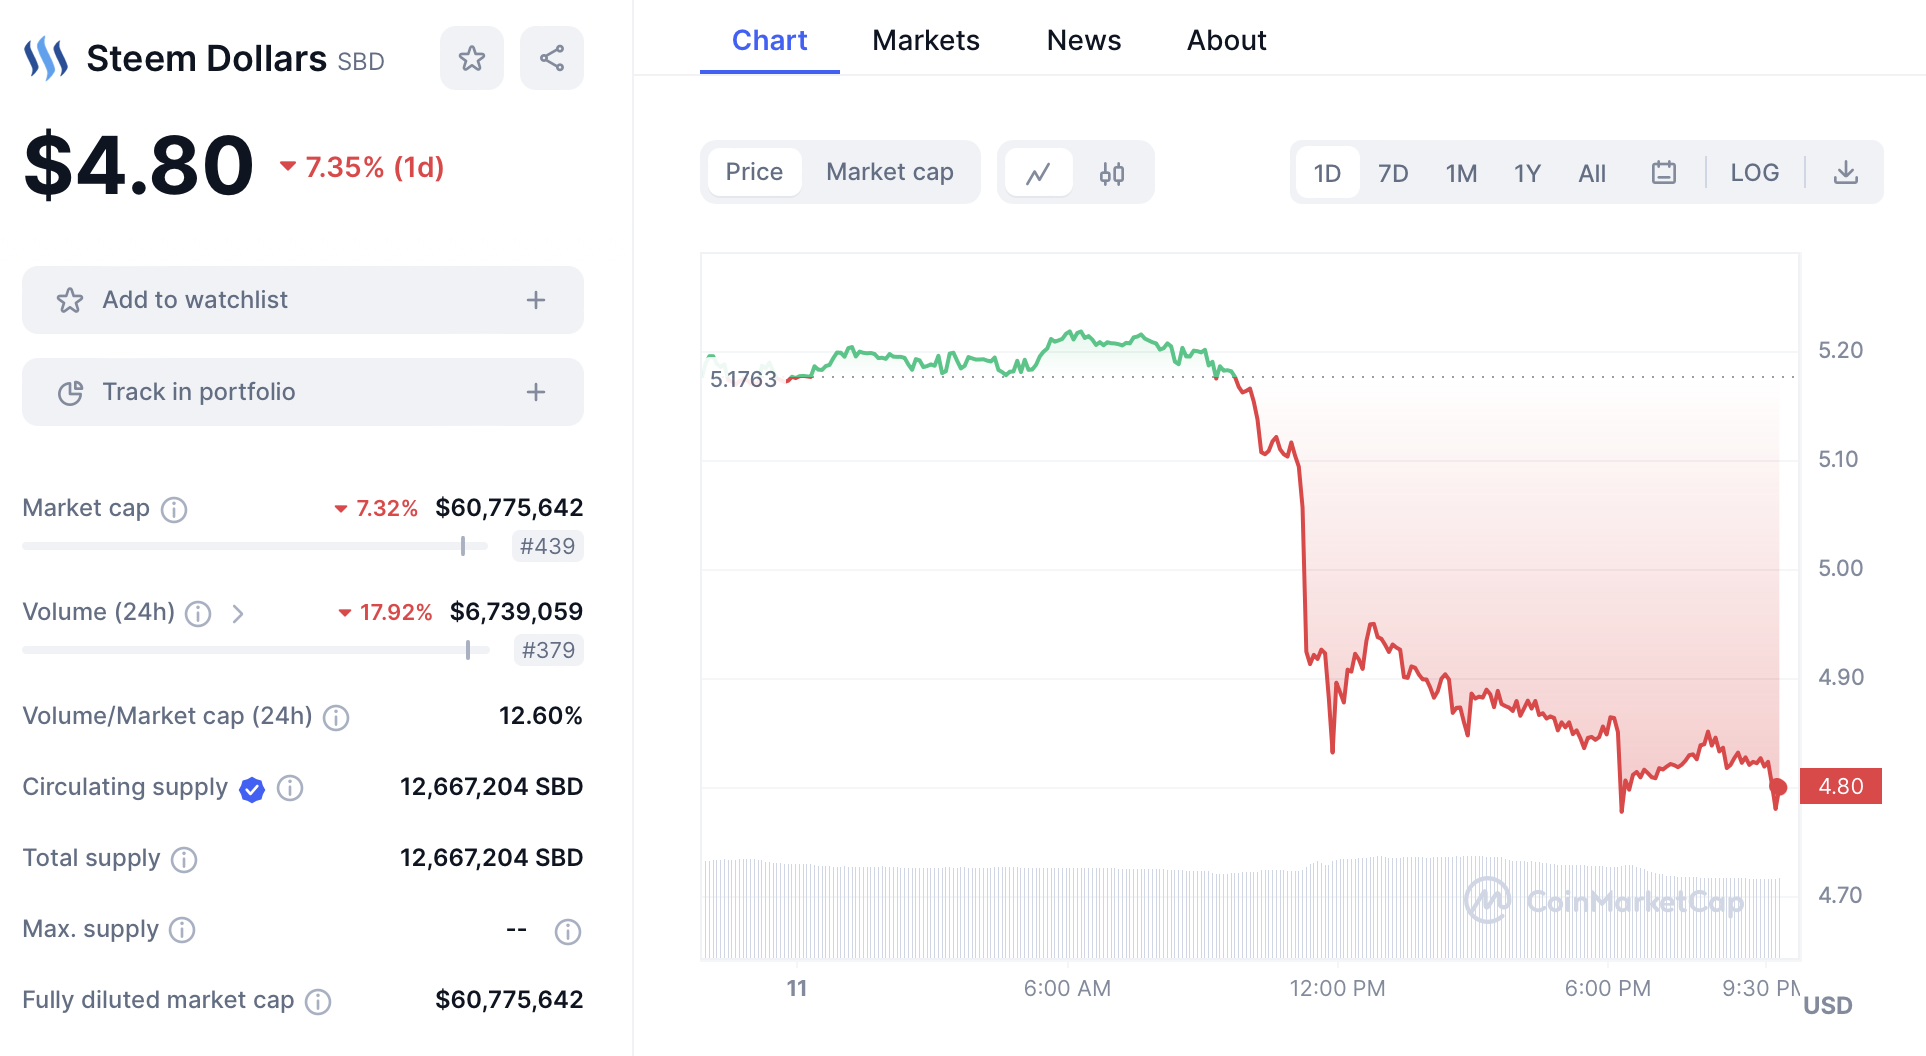Select the line chart view icon

1039,173
